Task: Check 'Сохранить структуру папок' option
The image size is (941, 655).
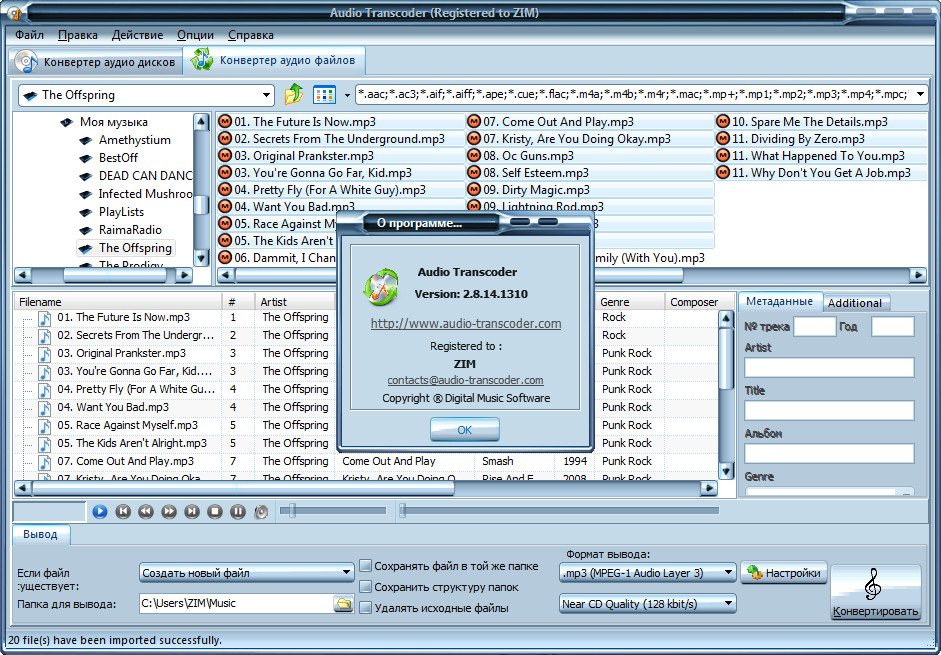Action: [x=366, y=587]
